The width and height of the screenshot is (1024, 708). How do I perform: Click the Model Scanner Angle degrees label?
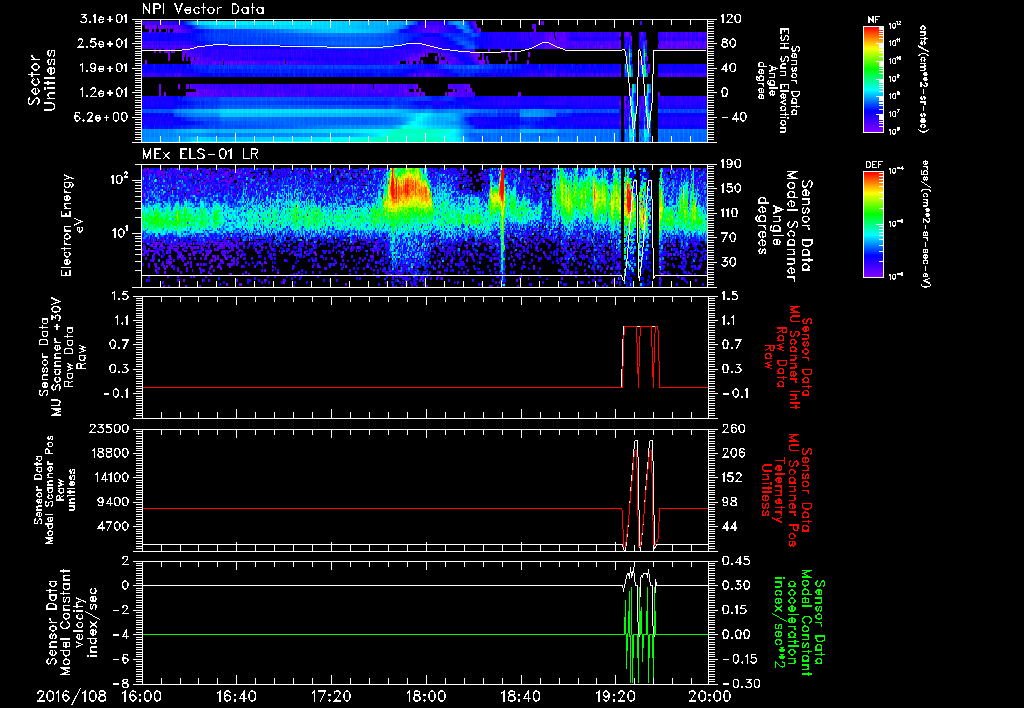tap(784, 226)
